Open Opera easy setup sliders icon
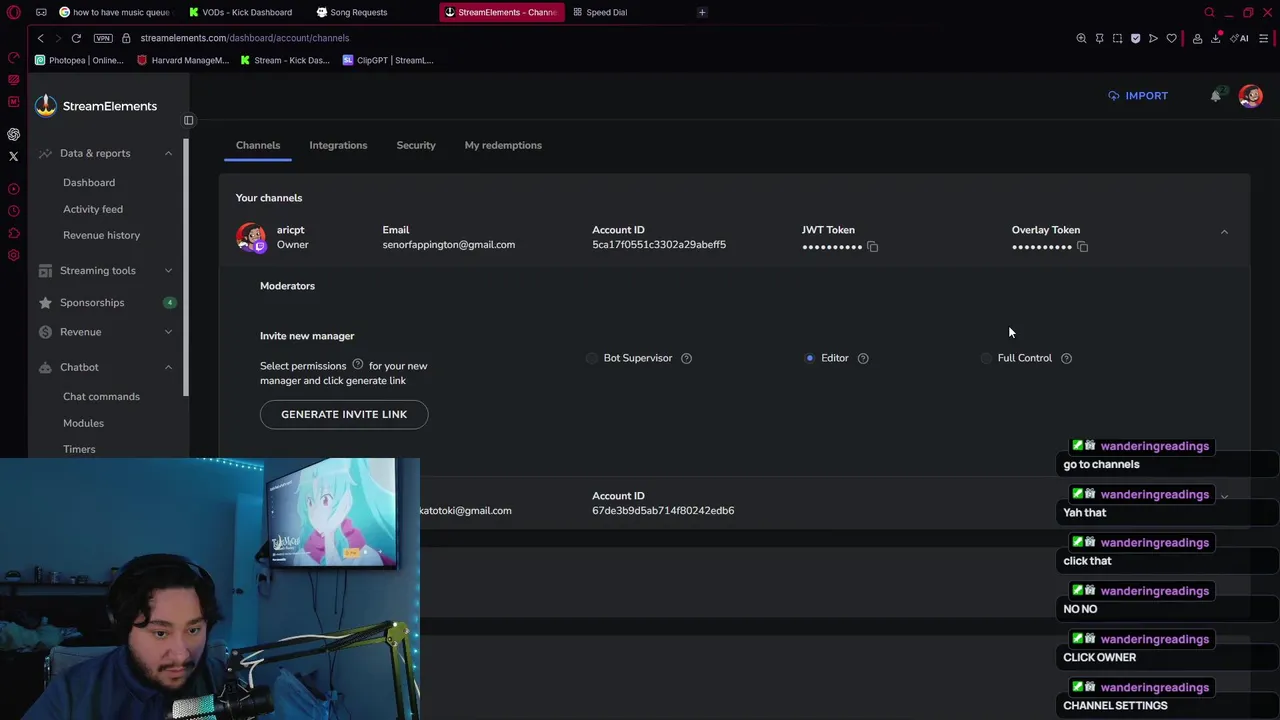This screenshot has height=720, width=1280. point(1263,38)
